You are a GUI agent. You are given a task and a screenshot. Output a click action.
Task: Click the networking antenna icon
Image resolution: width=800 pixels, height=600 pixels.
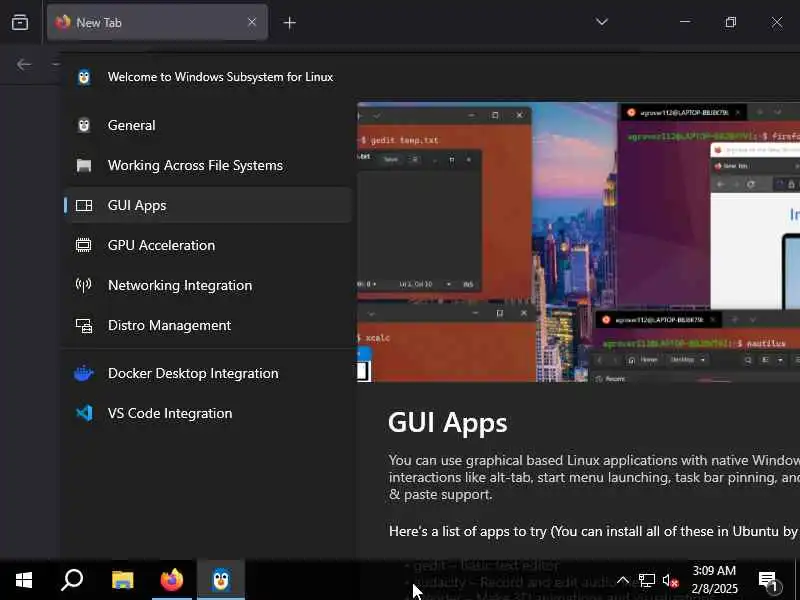[x=84, y=285]
